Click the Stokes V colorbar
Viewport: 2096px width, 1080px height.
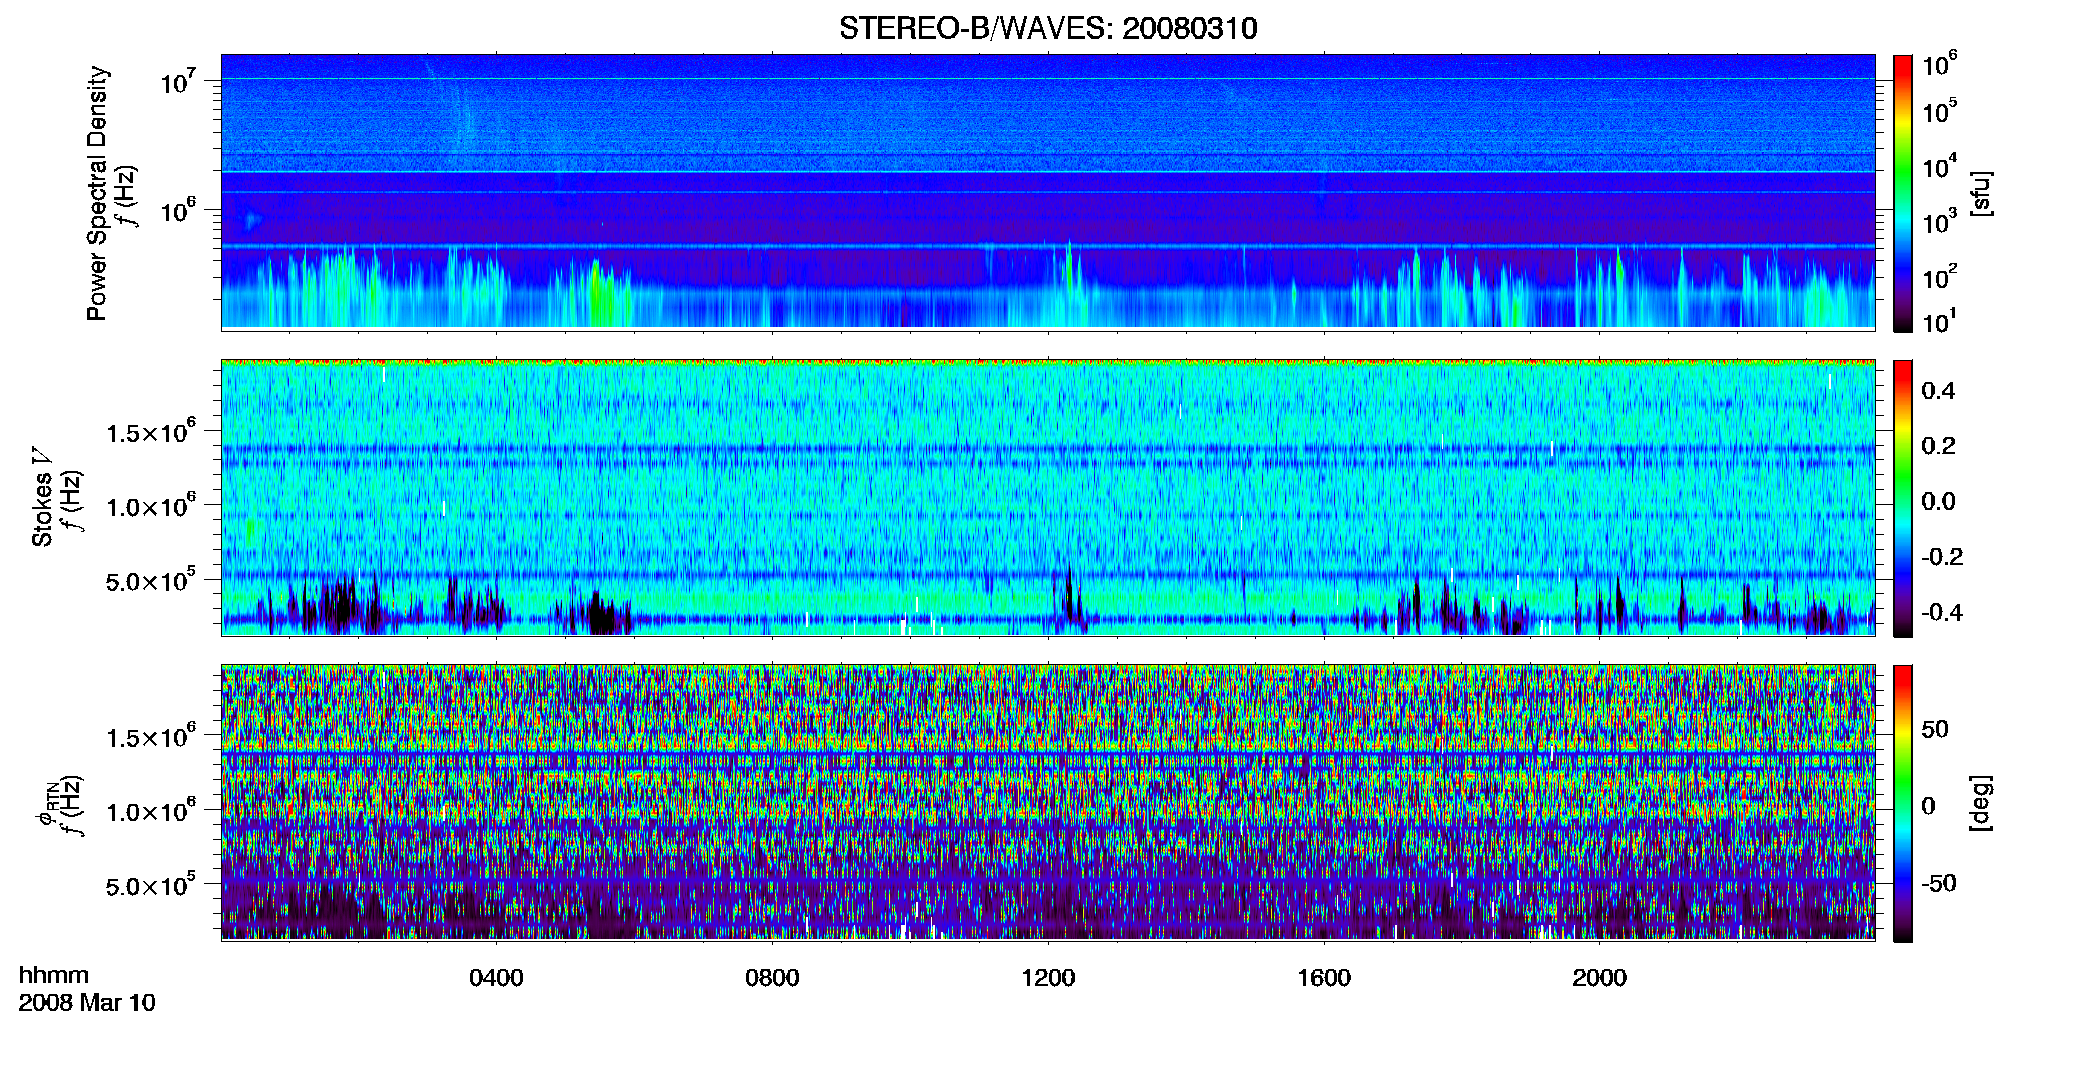pyautogui.click(x=1903, y=498)
